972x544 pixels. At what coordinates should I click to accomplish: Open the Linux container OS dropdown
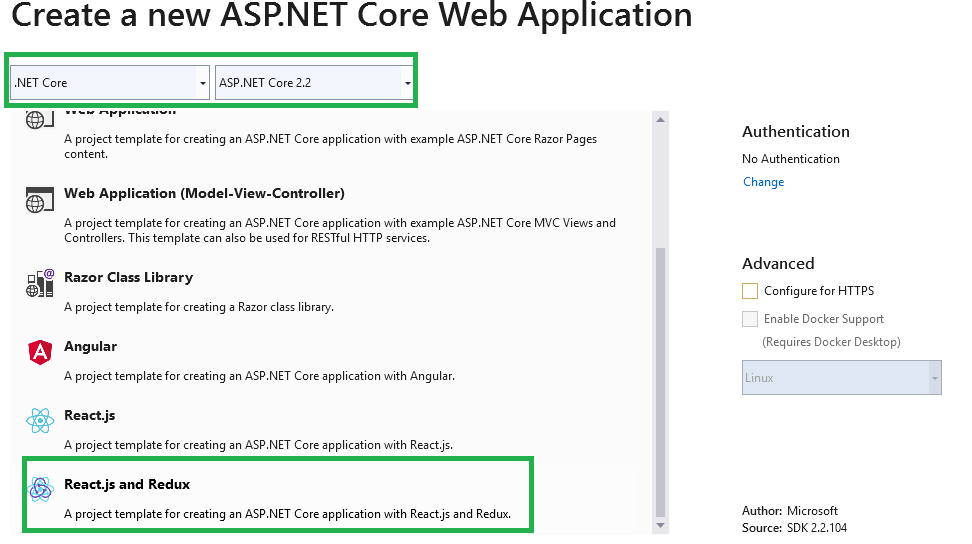coord(842,377)
